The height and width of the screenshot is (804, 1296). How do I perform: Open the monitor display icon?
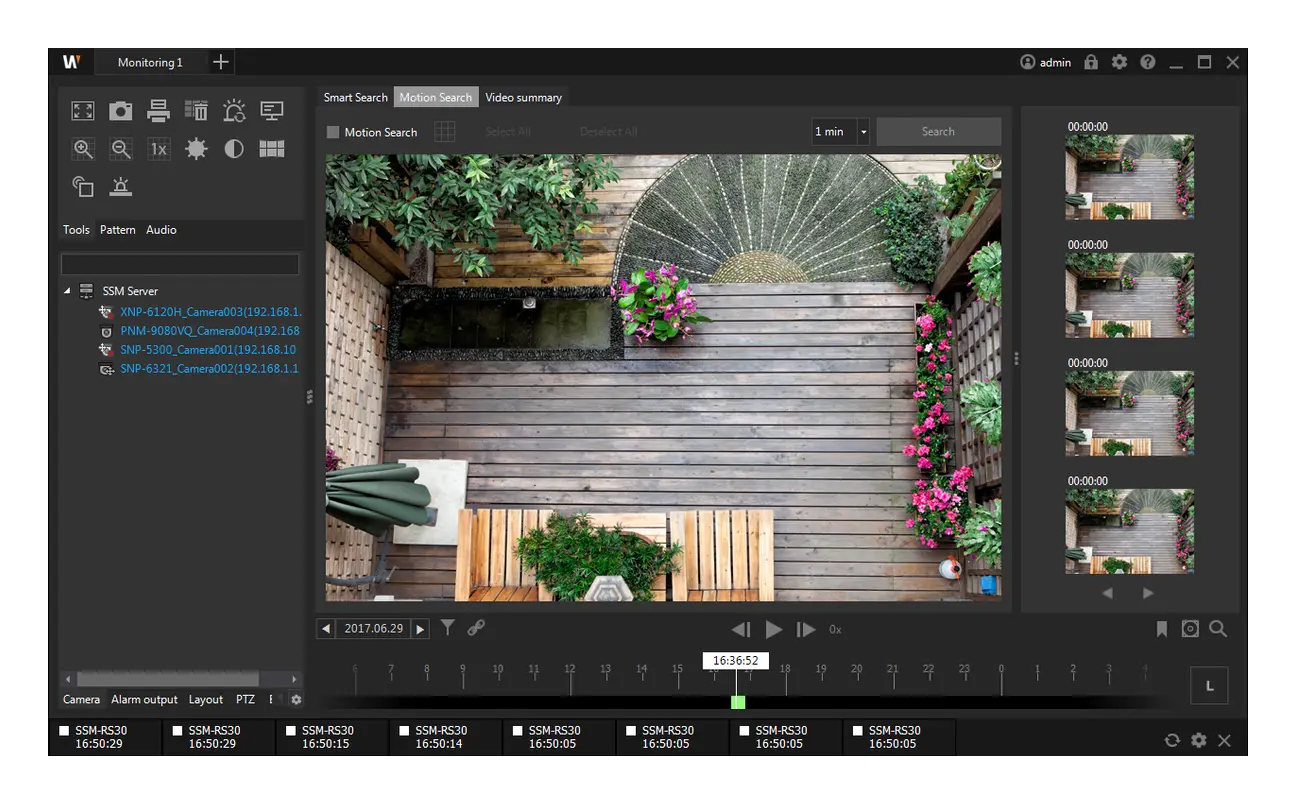272,111
